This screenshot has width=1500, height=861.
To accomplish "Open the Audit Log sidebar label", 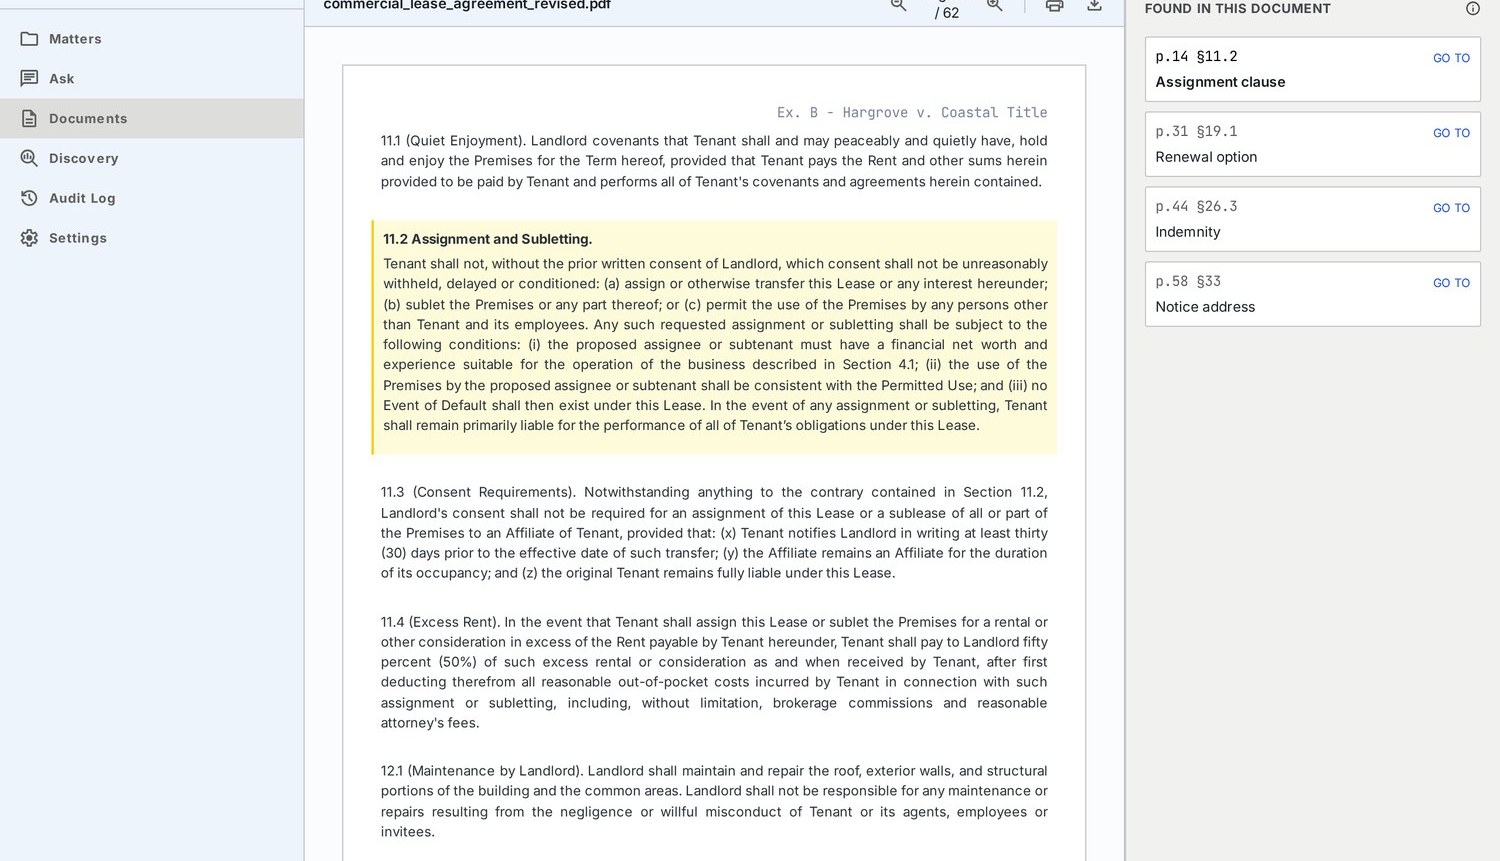I will [82, 198].
